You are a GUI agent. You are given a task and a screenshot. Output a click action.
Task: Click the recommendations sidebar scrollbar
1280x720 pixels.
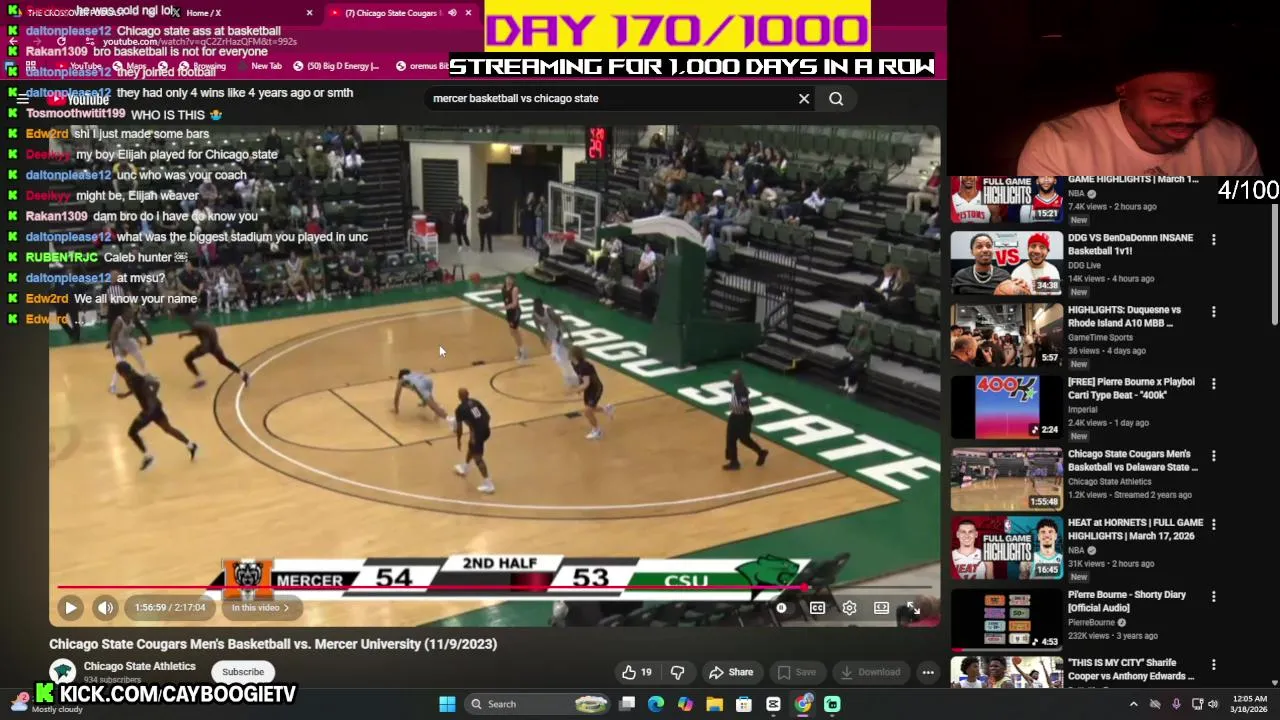pos(1274,262)
